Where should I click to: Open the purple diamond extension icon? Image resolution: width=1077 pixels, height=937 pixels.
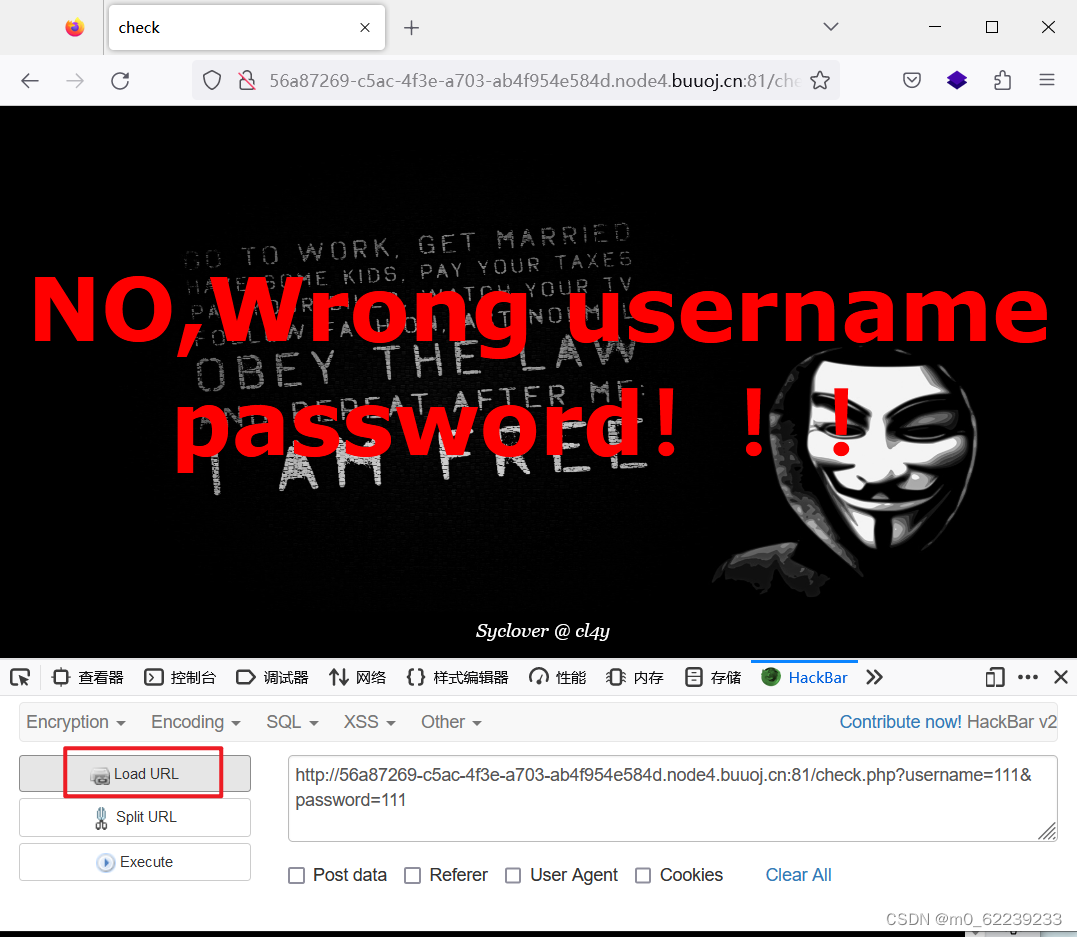point(957,81)
